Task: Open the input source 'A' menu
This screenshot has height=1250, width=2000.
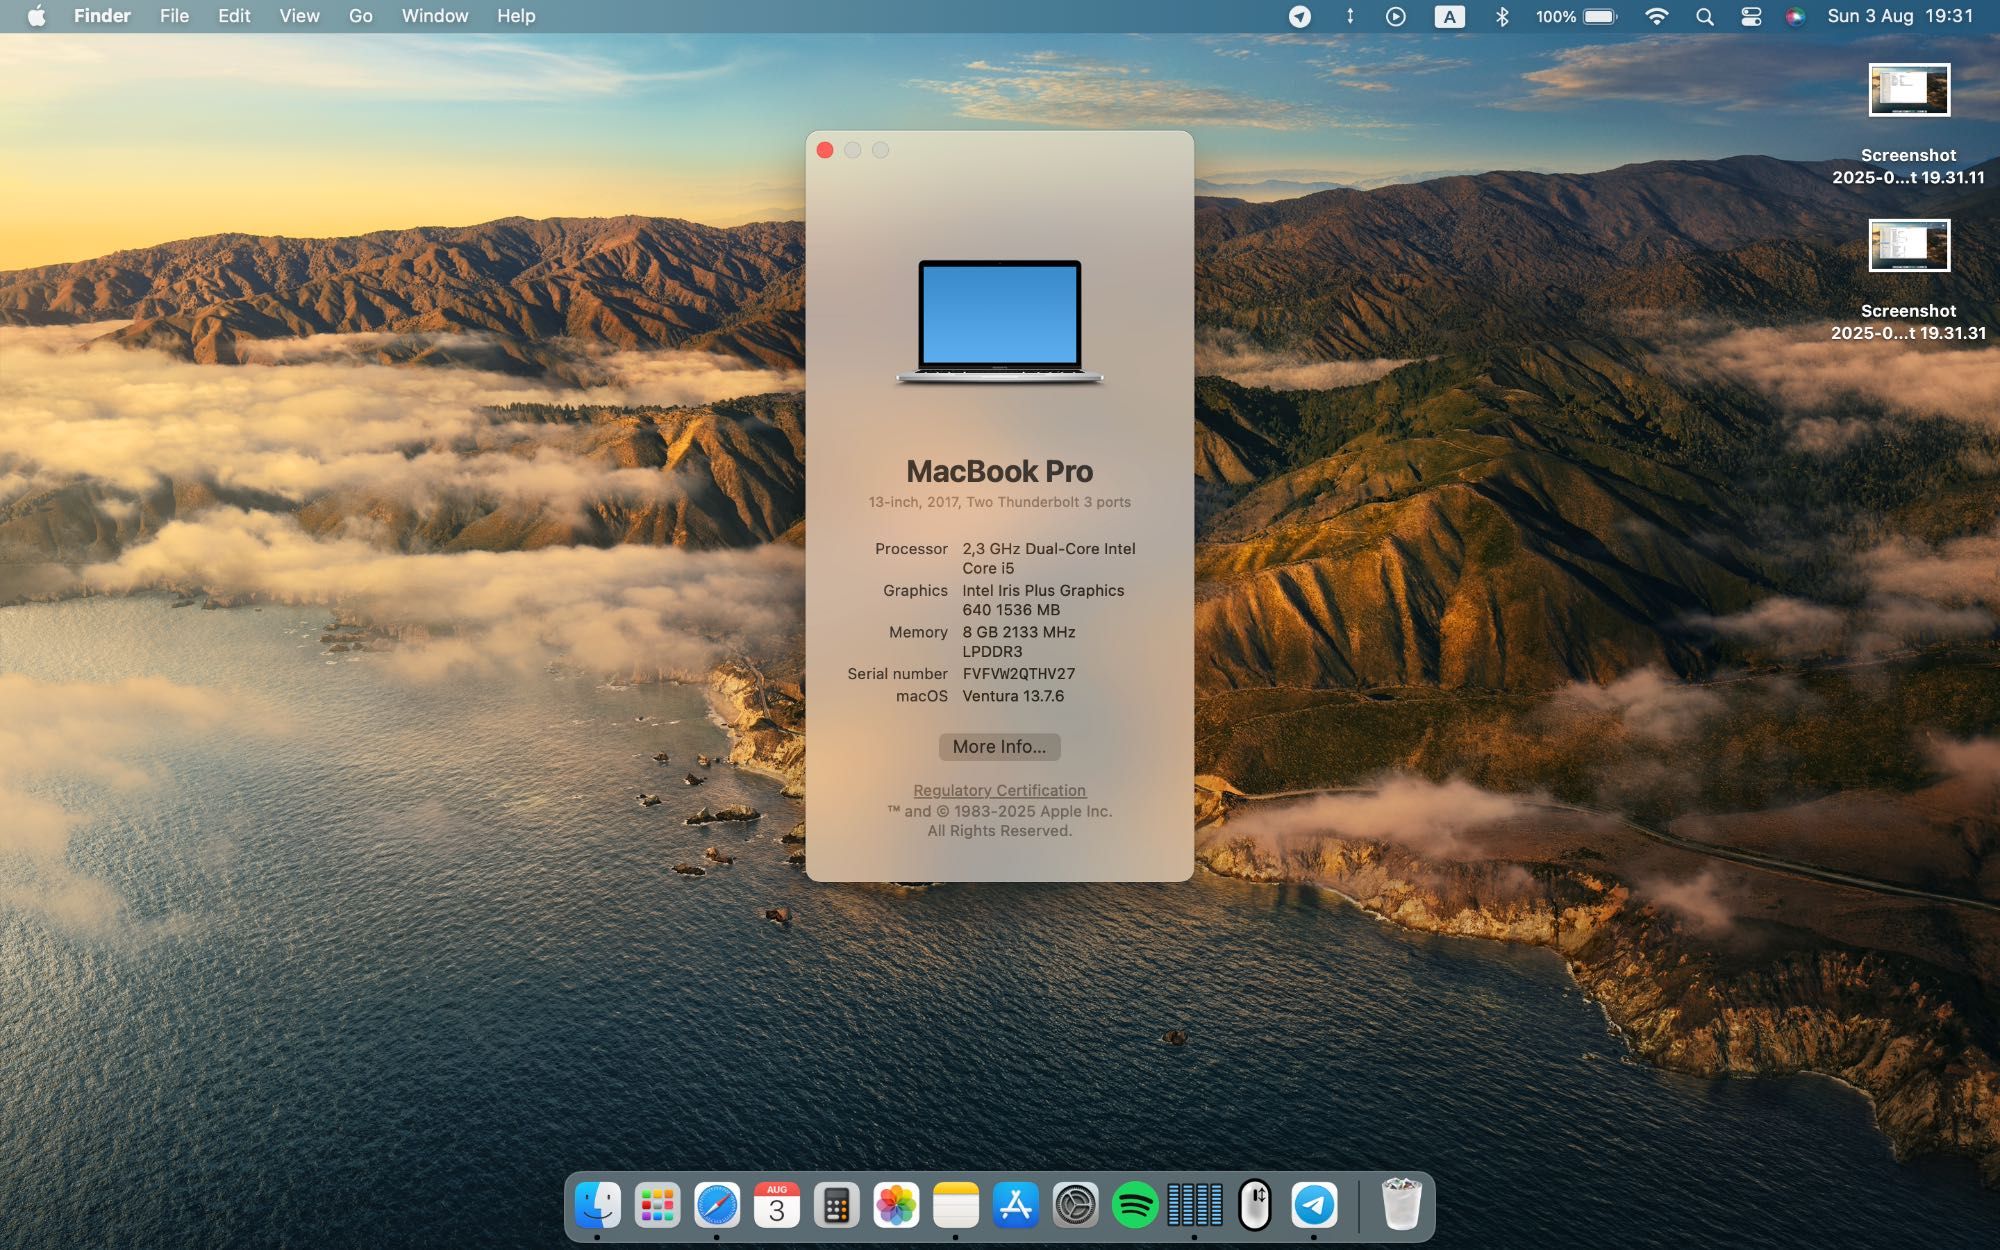Action: (x=1449, y=16)
